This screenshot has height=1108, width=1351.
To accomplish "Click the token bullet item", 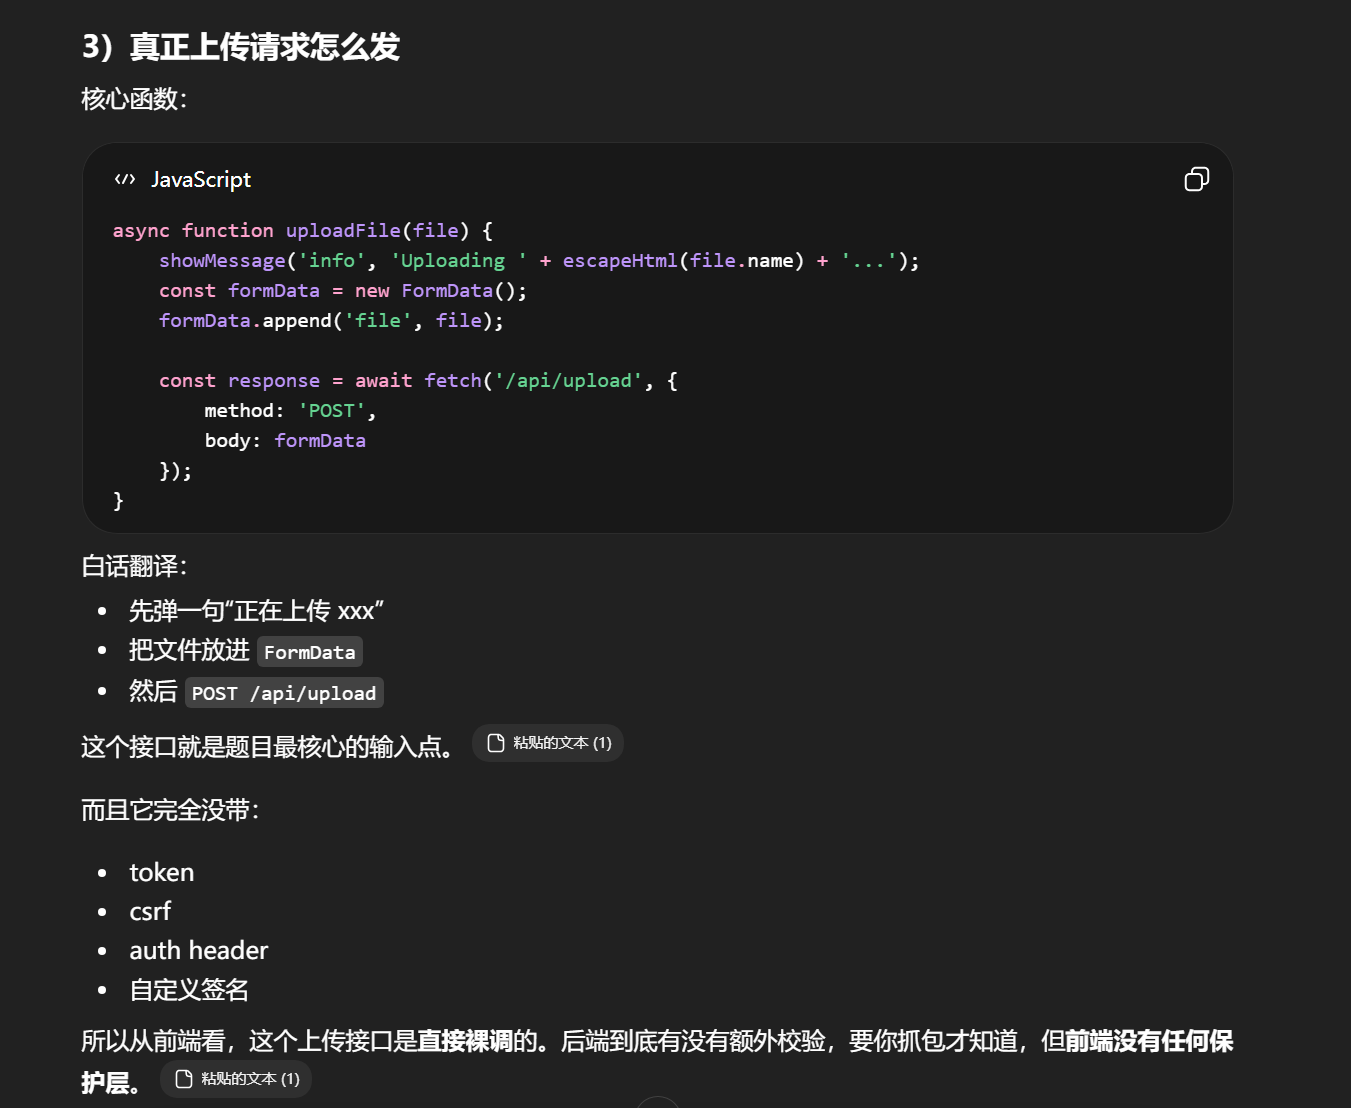I will pyautogui.click(x=161, y=873).
